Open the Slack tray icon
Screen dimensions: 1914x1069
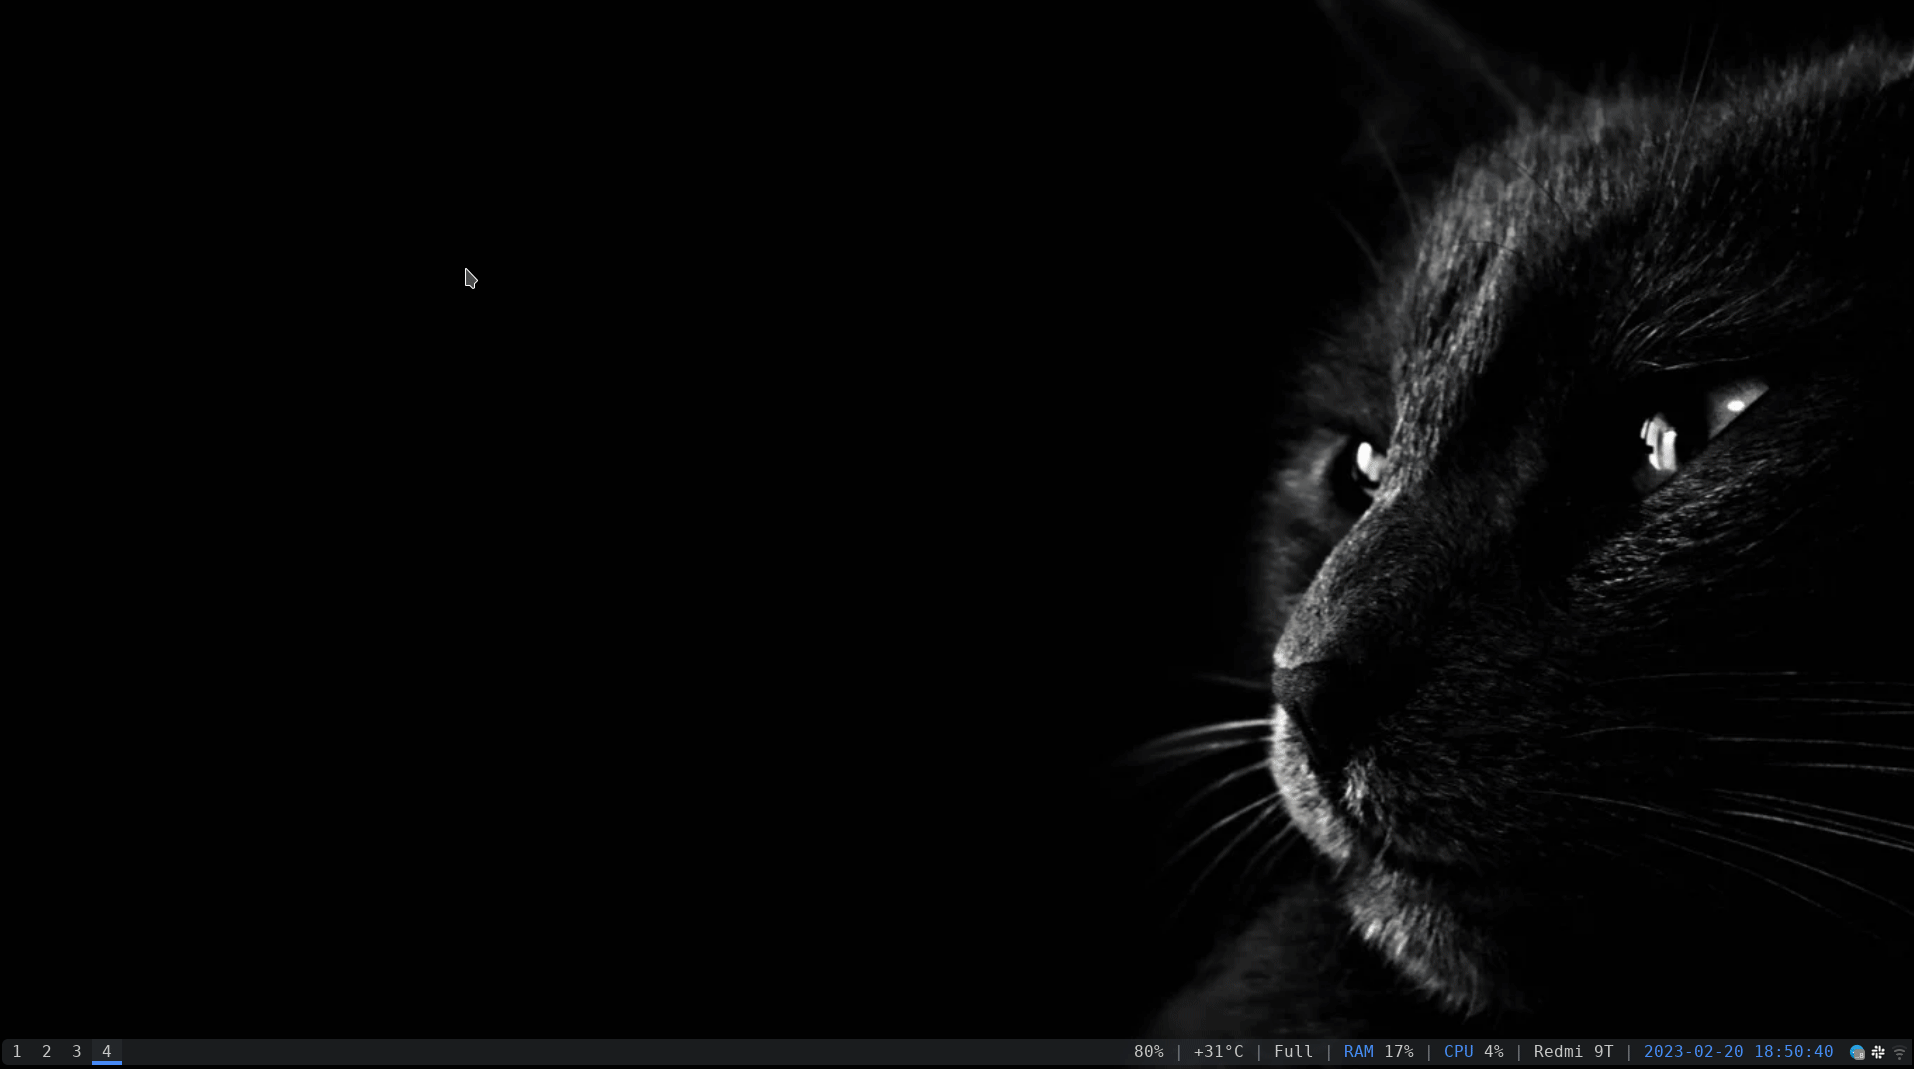coord(1878,1052)
